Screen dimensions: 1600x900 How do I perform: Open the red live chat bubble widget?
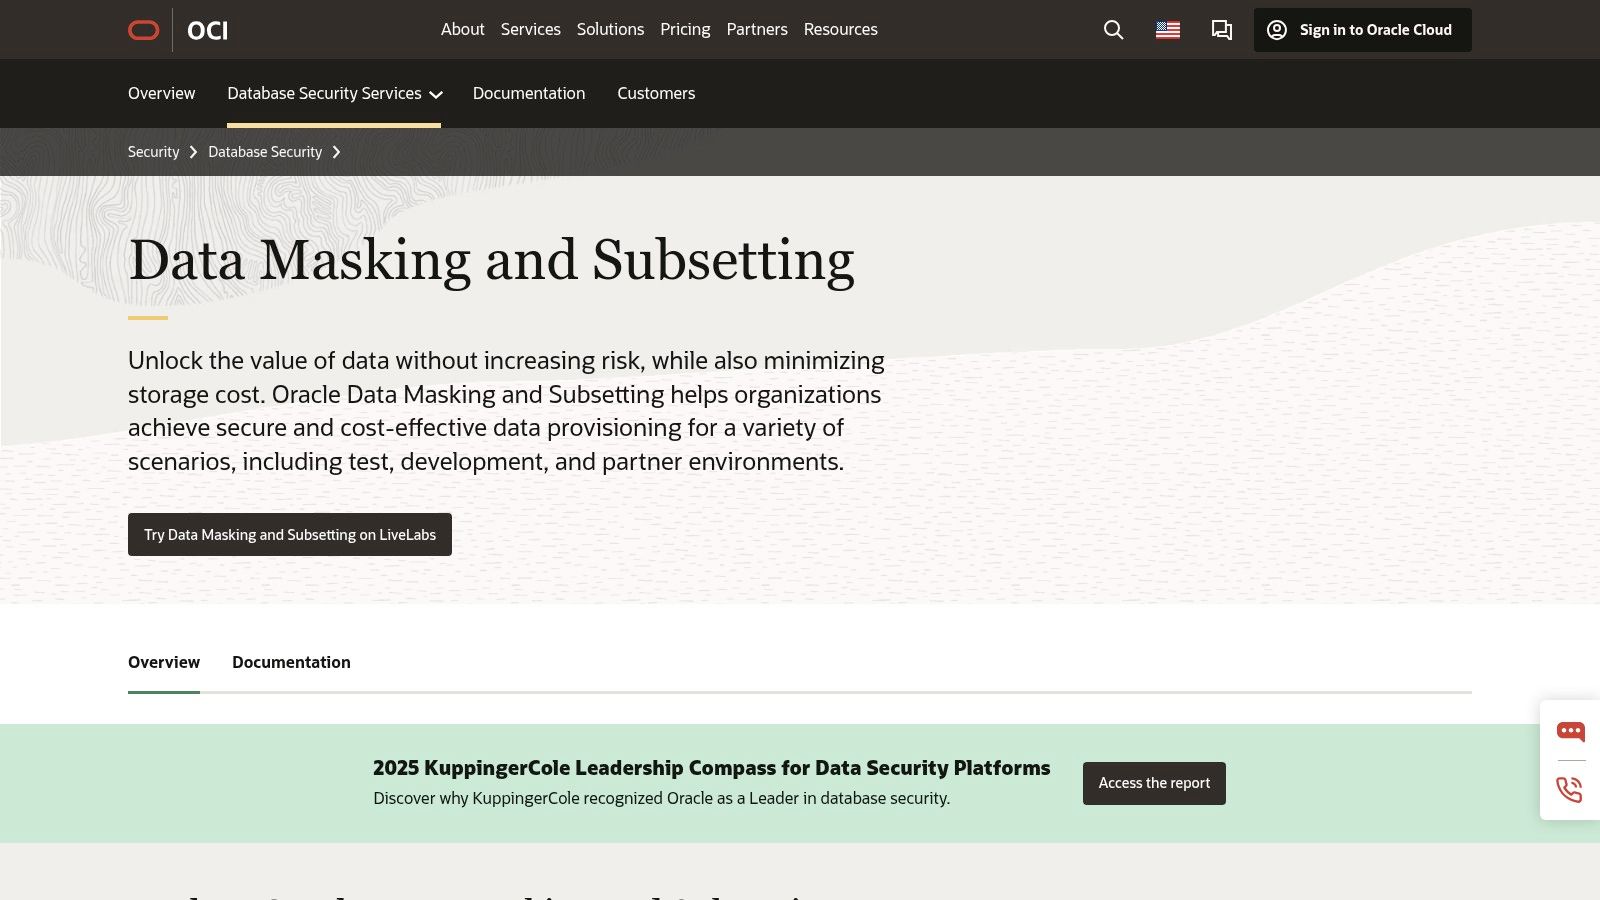coord(1570,731)
